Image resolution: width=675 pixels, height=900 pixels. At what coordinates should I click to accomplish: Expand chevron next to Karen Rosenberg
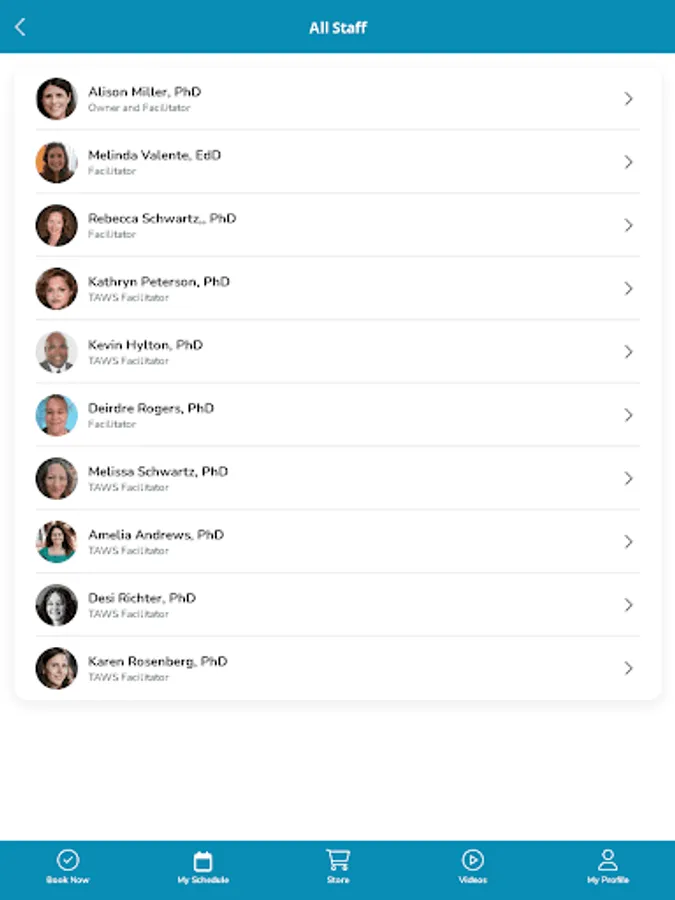tap(628, 668)
